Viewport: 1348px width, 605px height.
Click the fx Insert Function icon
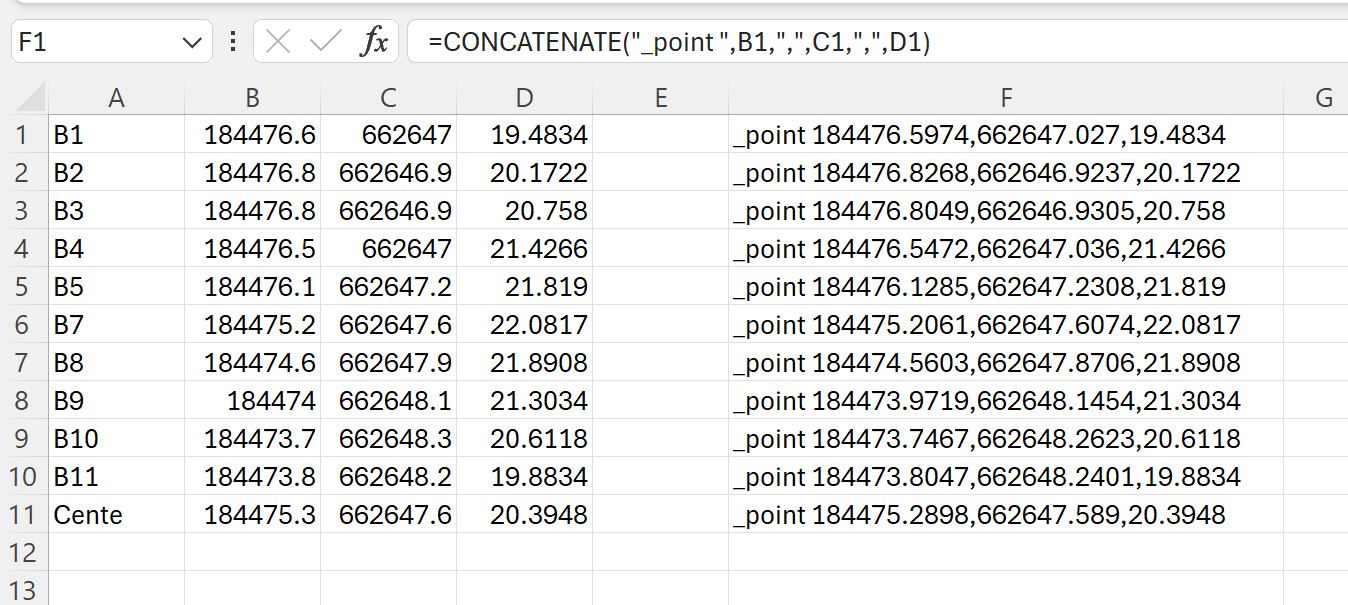point(375,42)
